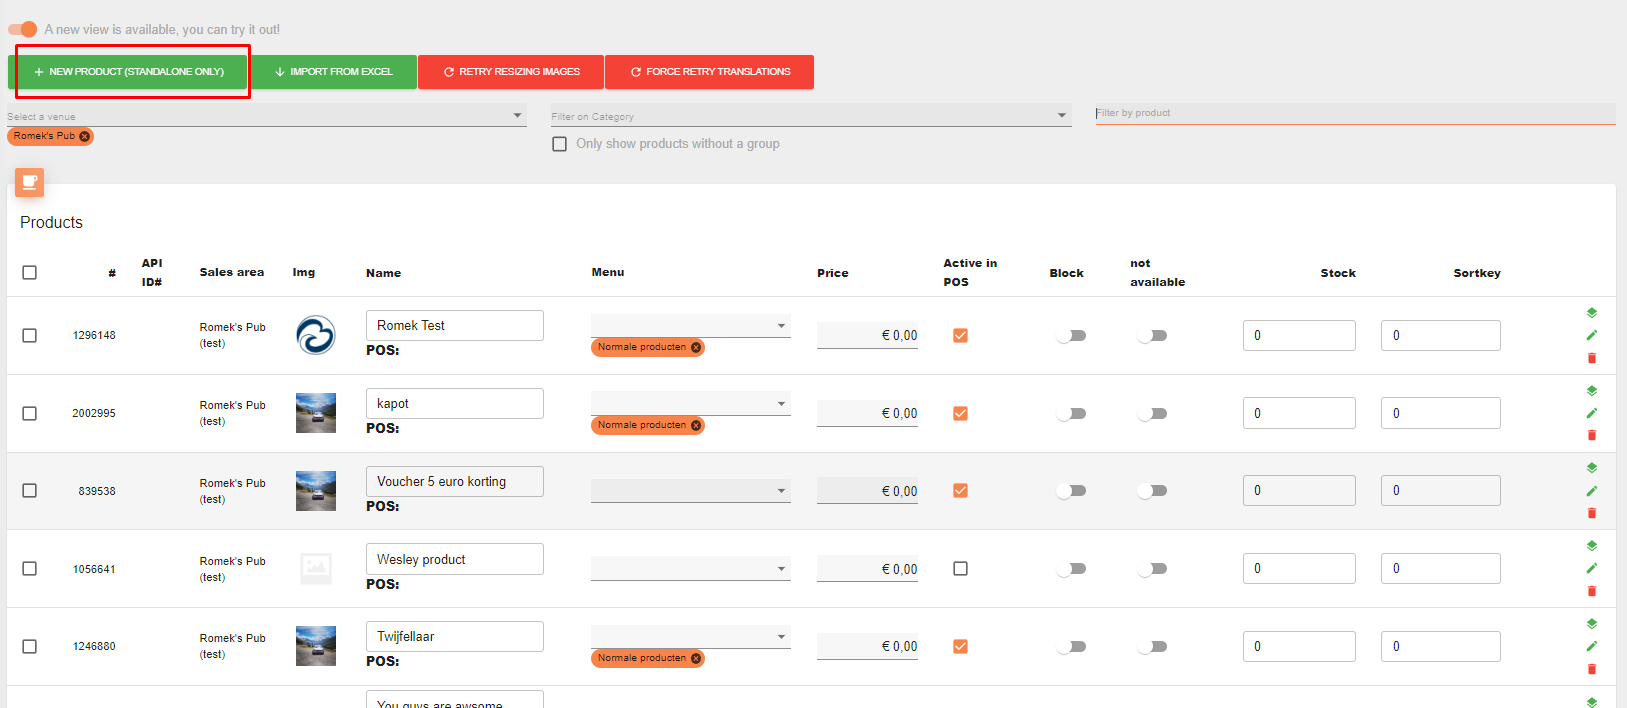Open the Menu dropdown for kapot
This screenshot has height=708, width=1627.
(x=690, y=403)
